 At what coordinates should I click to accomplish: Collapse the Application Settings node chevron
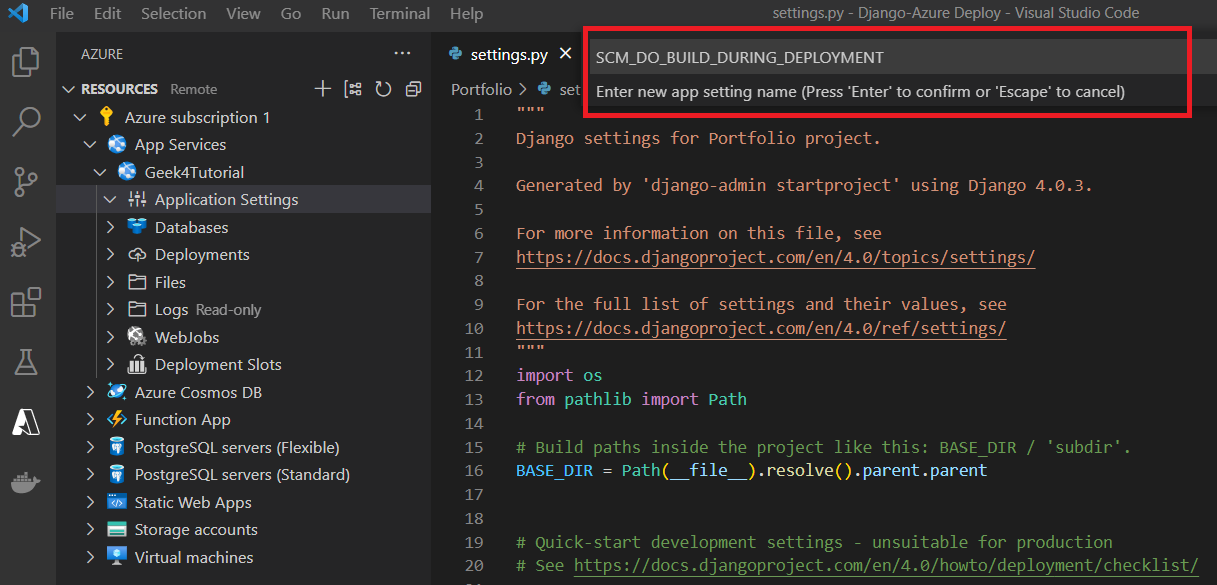110,199
